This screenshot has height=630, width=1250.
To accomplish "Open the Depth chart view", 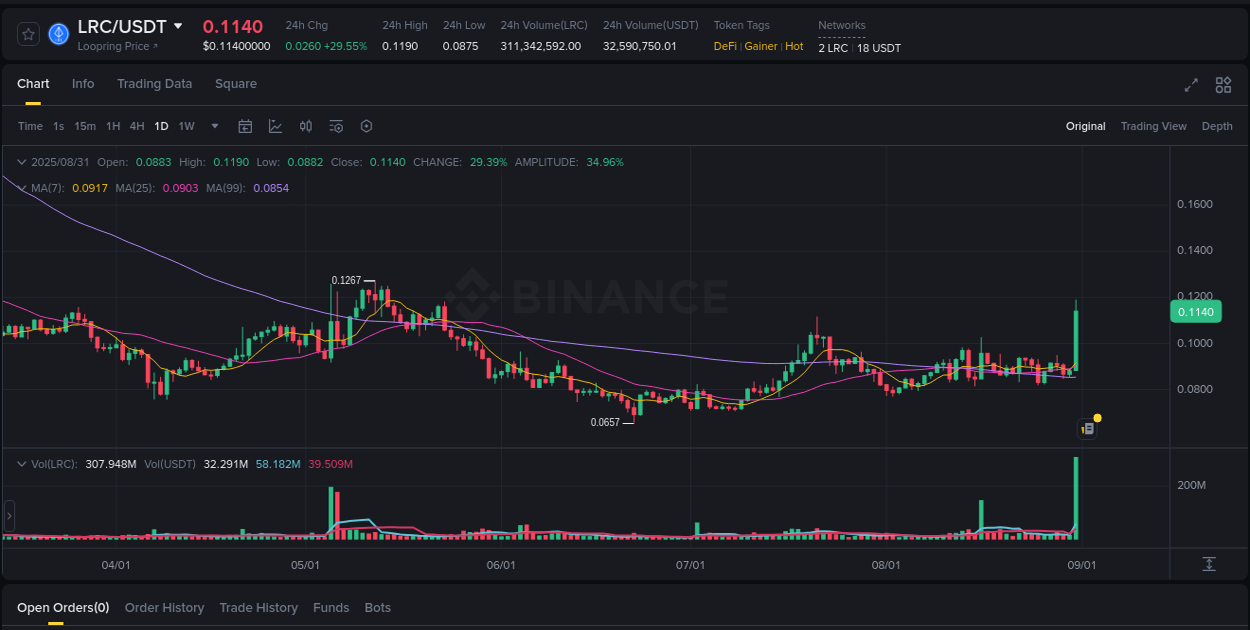I will coord(1217,126).
